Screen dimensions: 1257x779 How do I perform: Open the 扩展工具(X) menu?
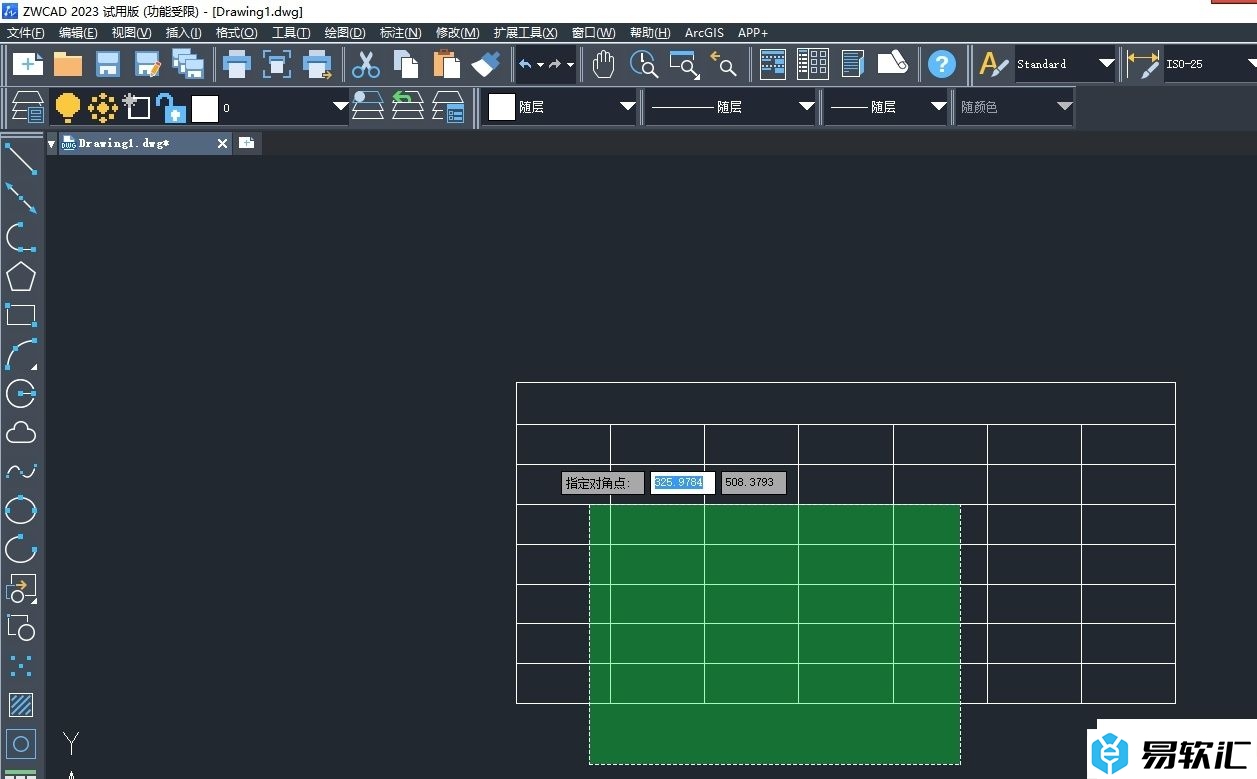[x=525, y=33]
